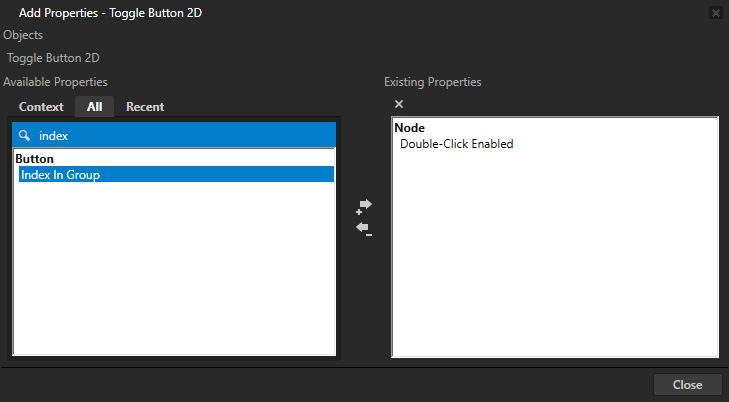Image resolution: width=729 pixels, height=402 pixels.
Task: Select Double-Click Enabled in Existing Properties
Action: tap(456, 144)
